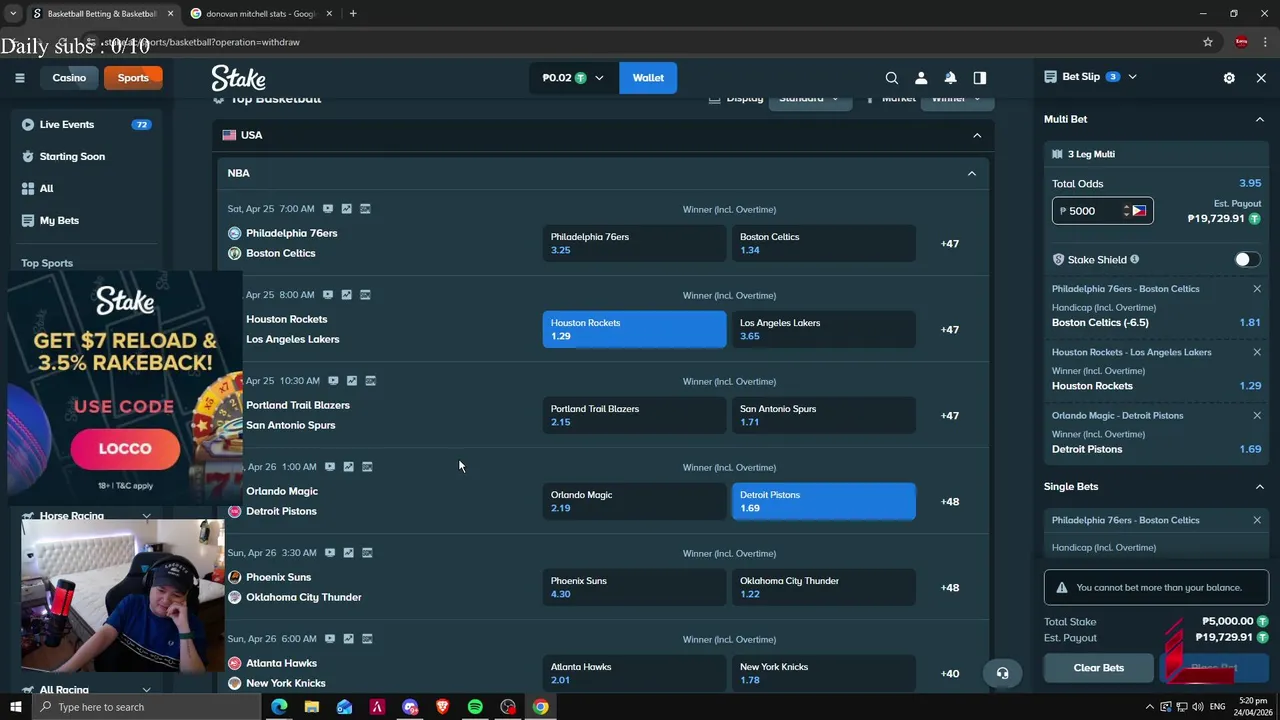Open stats chart icon for Suns vs Thunder

click(348, 553)
